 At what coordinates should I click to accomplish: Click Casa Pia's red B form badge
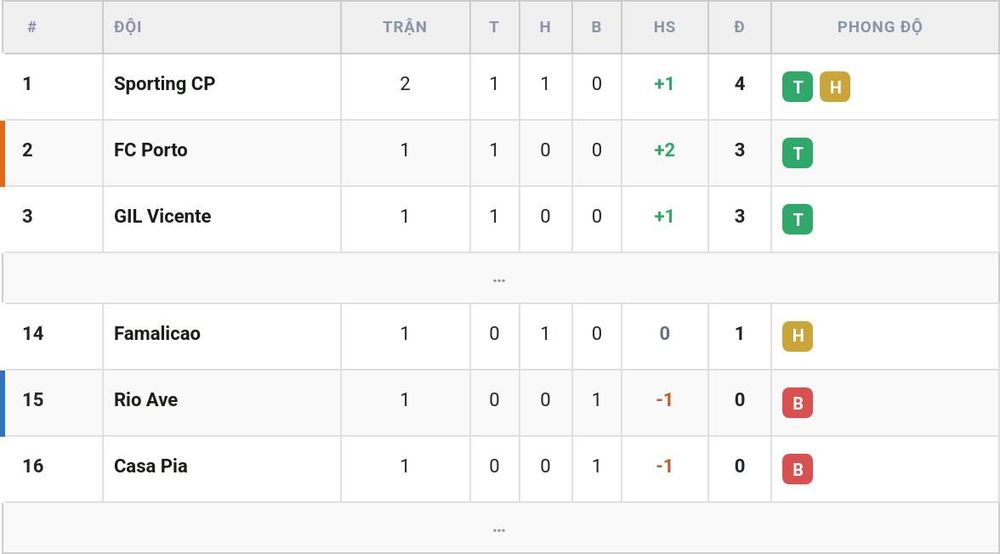tap(797, 469)
